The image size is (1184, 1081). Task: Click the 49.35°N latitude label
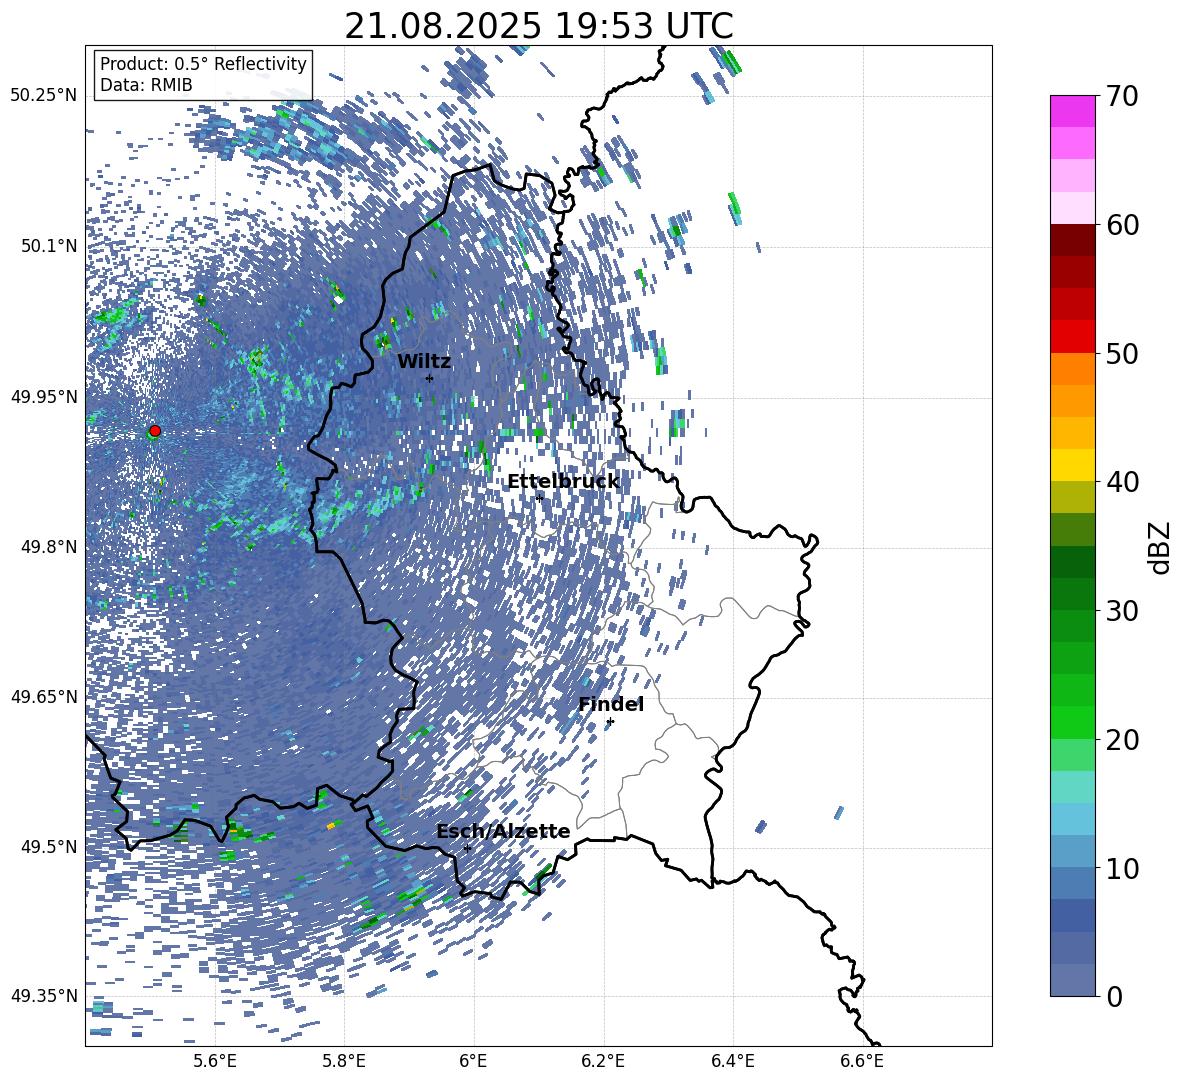point(44,996)
